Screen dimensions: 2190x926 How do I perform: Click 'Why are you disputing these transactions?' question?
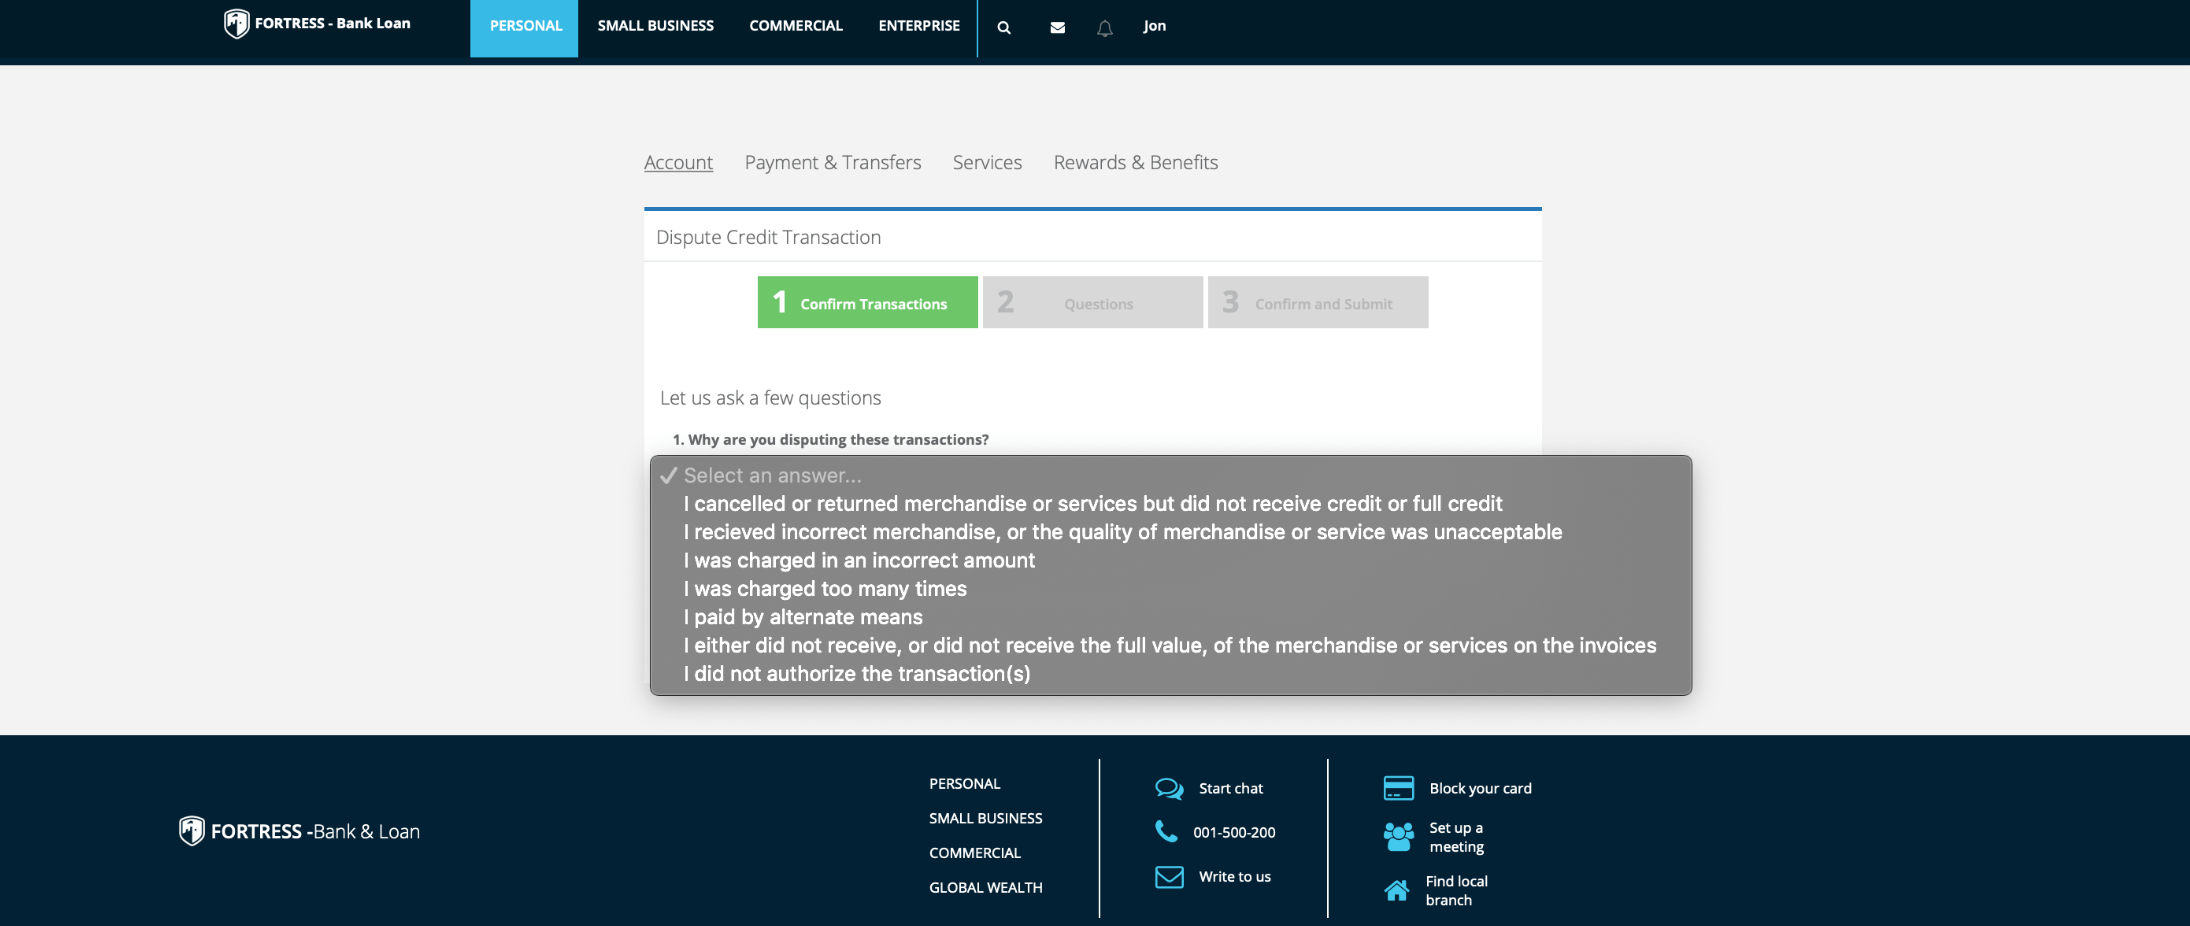pyautogui.click(x=838, y=440)
